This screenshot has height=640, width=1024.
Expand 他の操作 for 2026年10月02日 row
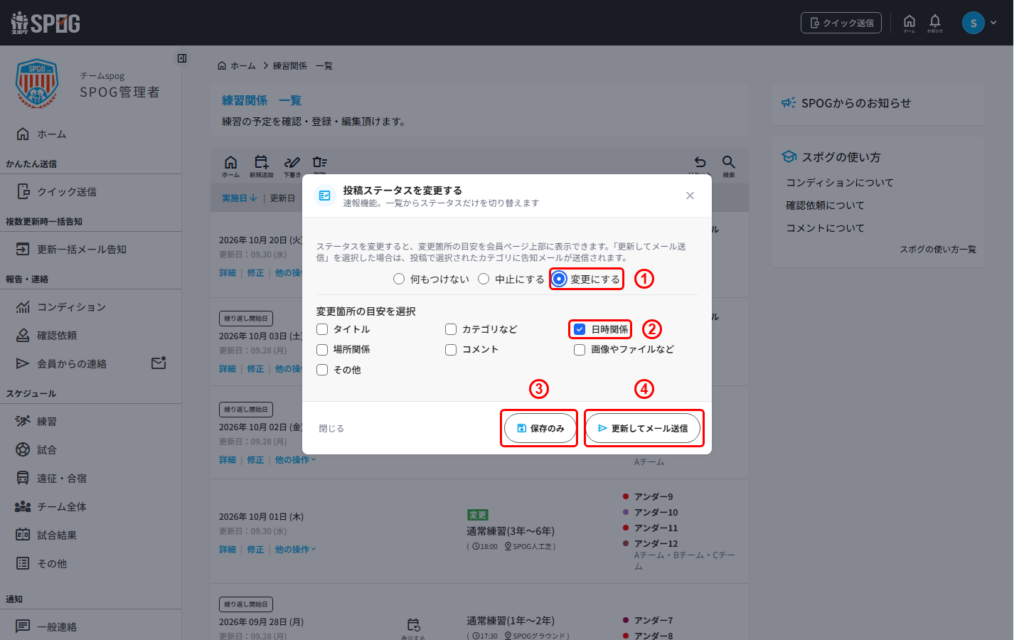(295, 460)
